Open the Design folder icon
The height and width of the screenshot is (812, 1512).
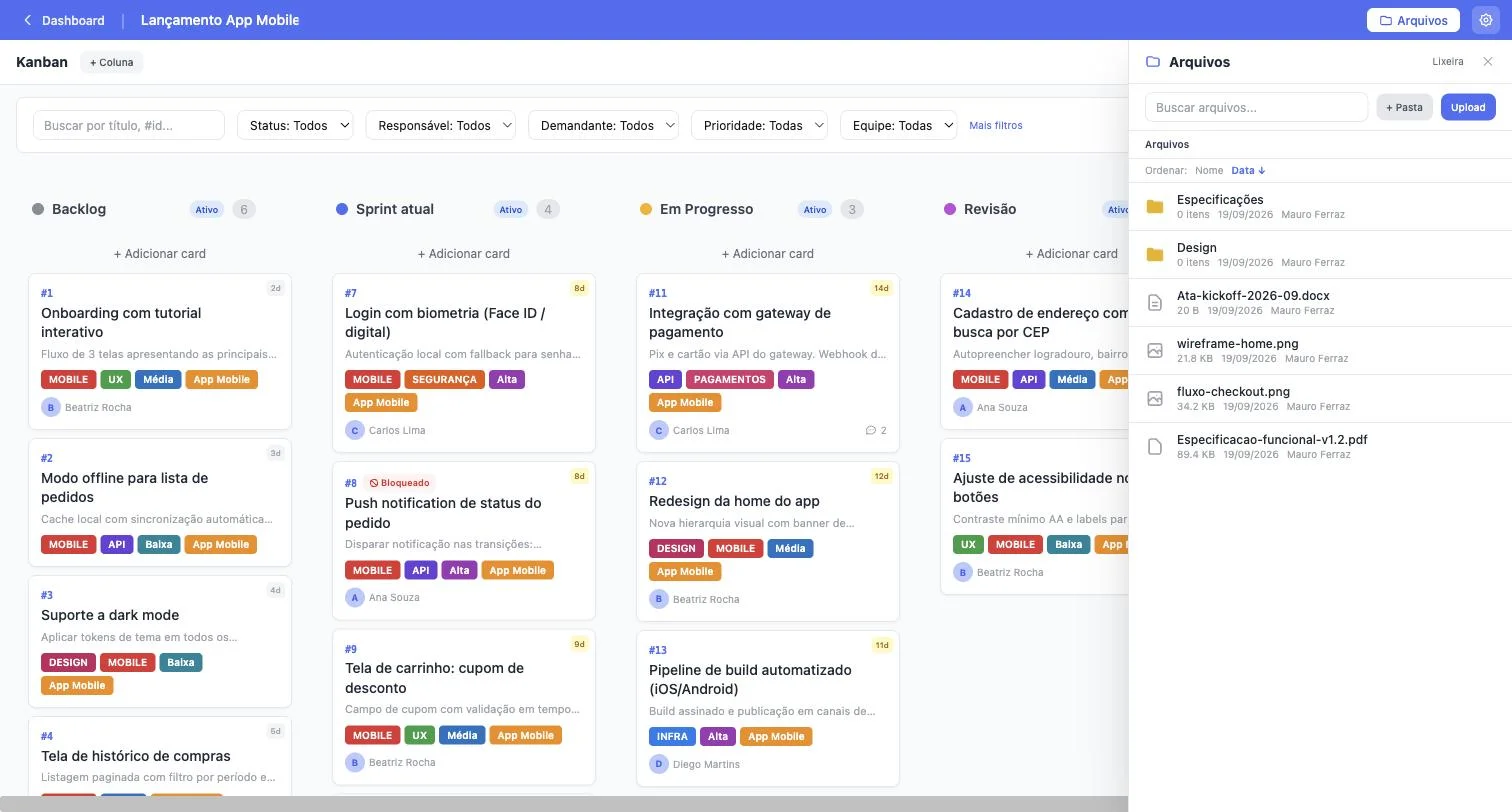click(1155, 254)
